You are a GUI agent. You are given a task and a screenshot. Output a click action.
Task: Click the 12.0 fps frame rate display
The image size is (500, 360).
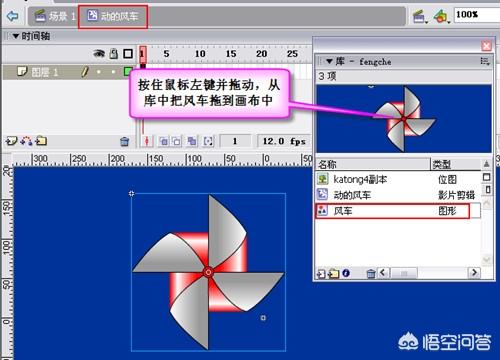tap(284, 141)
